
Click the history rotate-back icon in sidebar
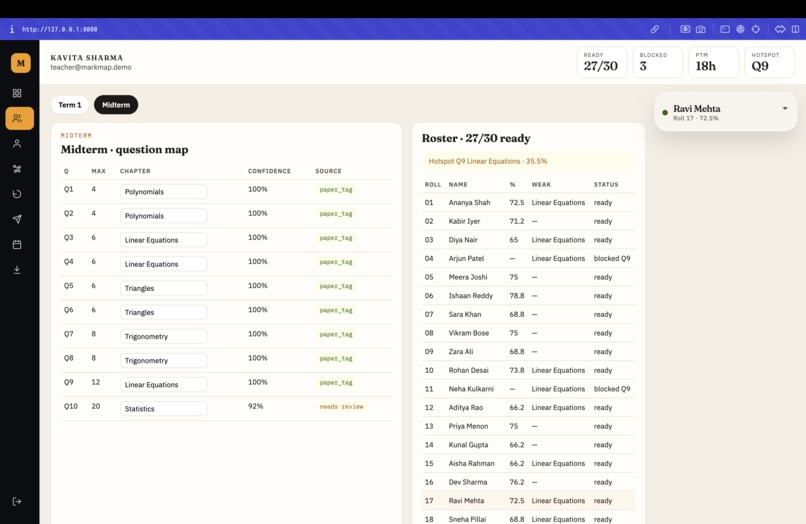tap(17, 194)
